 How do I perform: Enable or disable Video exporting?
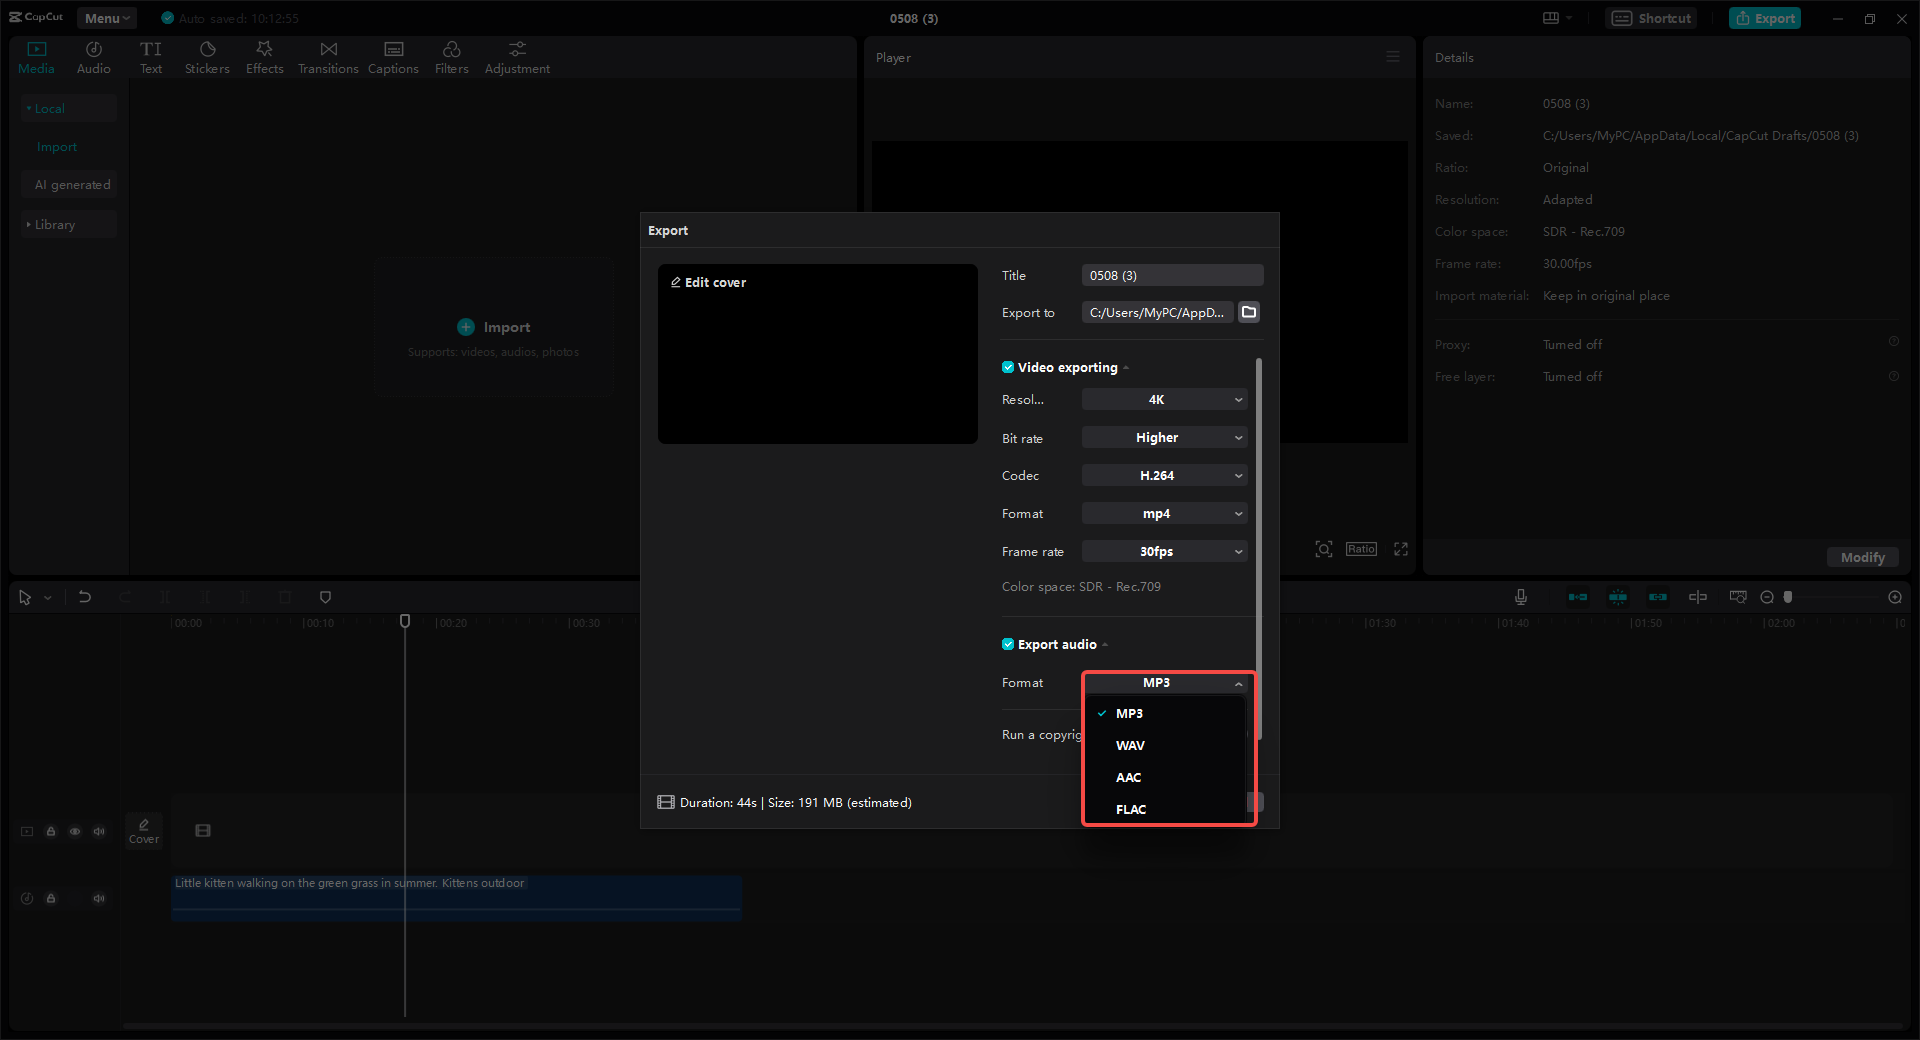pos(1007,367)
